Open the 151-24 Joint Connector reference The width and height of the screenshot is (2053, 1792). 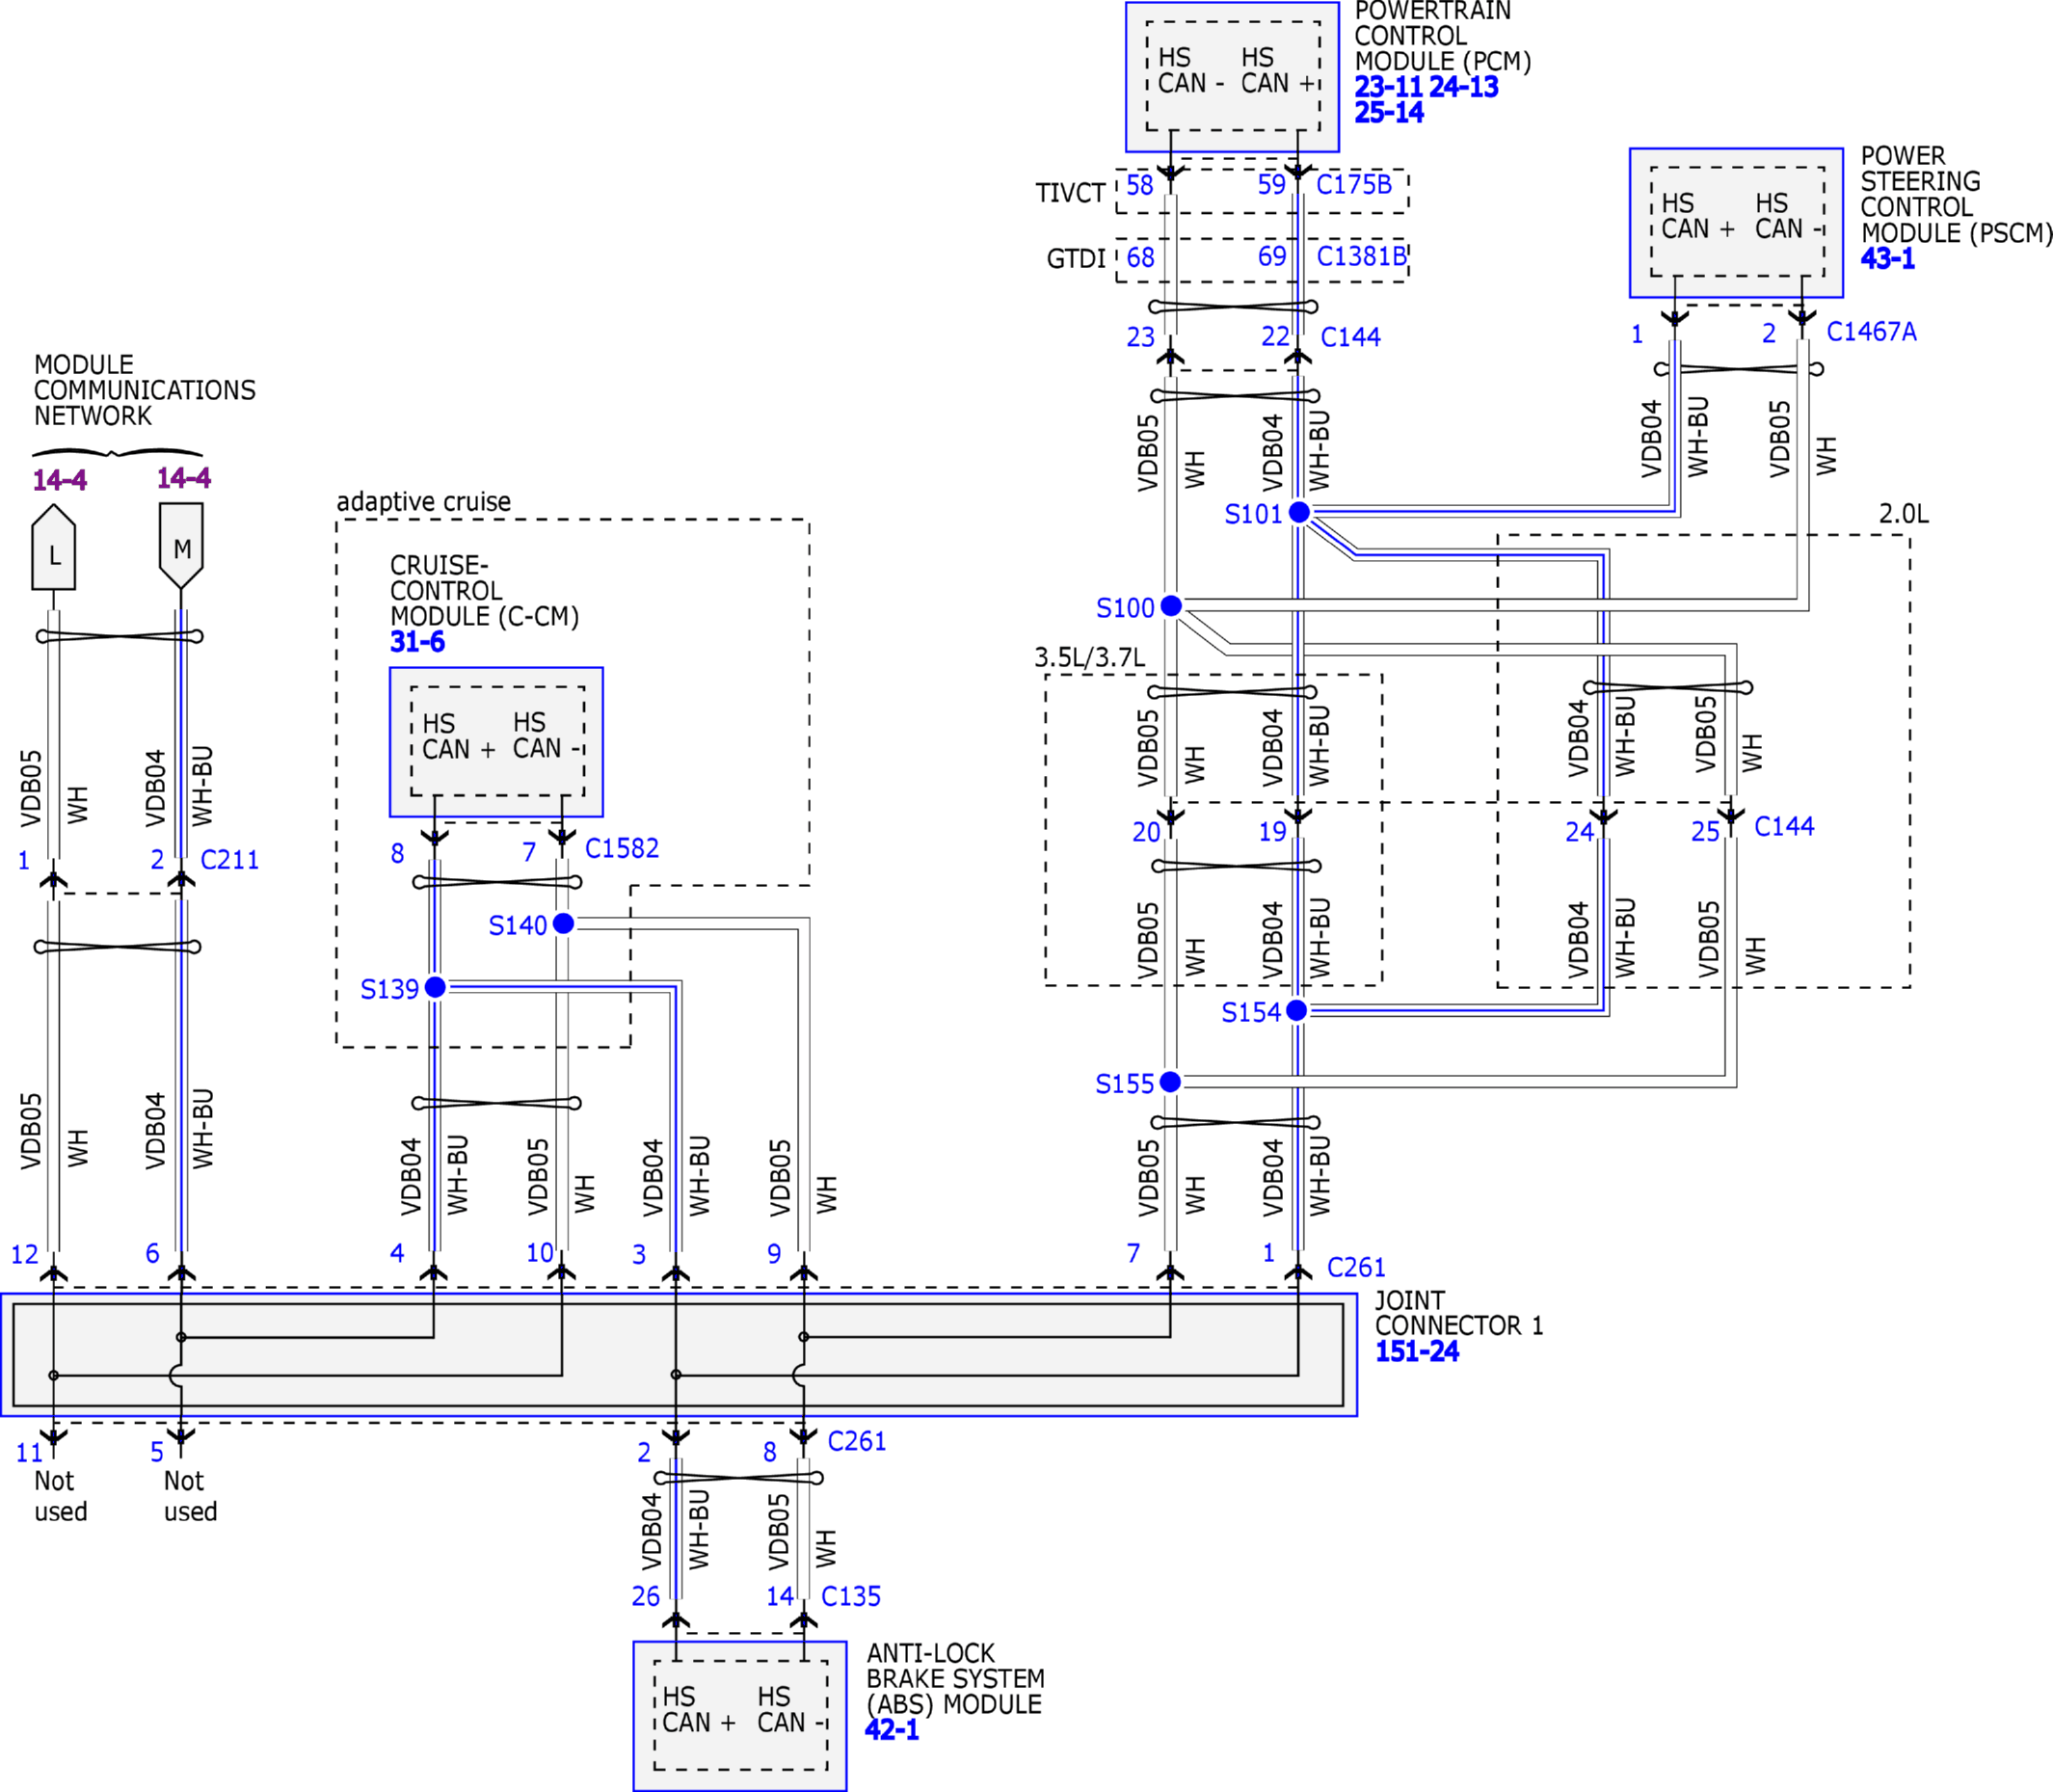[x=1416, y=1351]
